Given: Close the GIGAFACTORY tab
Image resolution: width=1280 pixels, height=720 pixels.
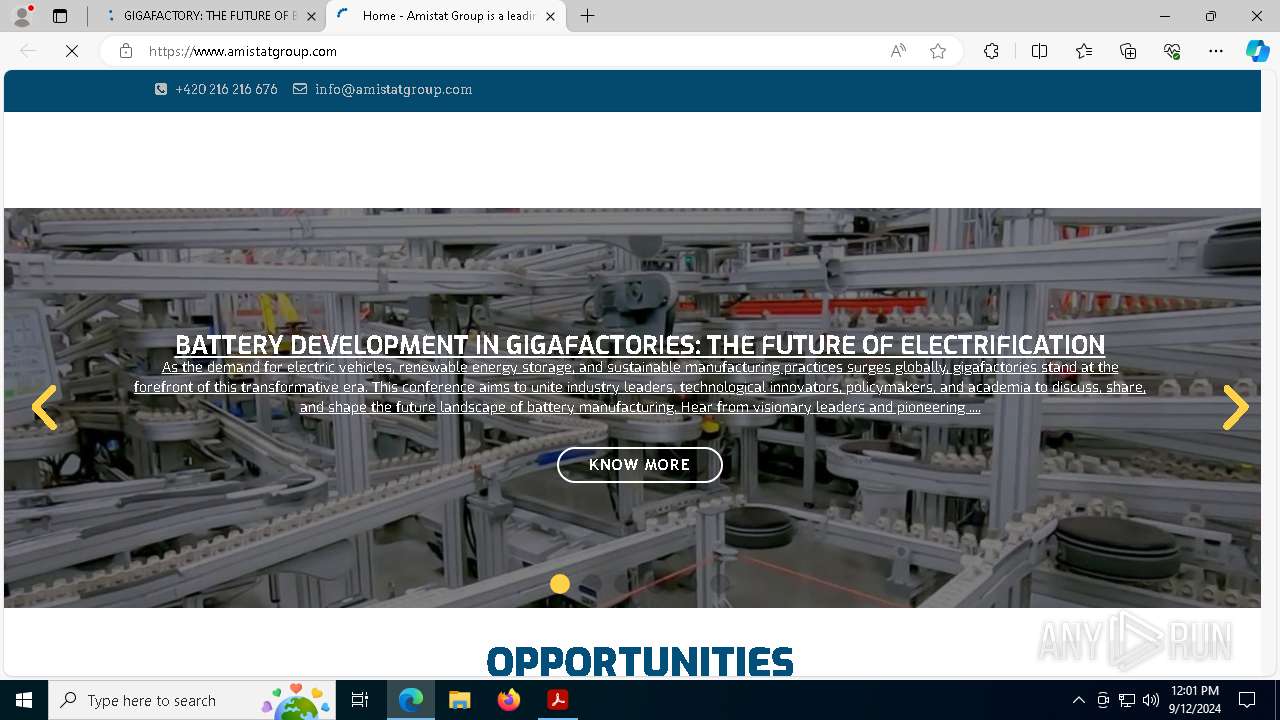Looking at the screenshot, I should (311, 16).
